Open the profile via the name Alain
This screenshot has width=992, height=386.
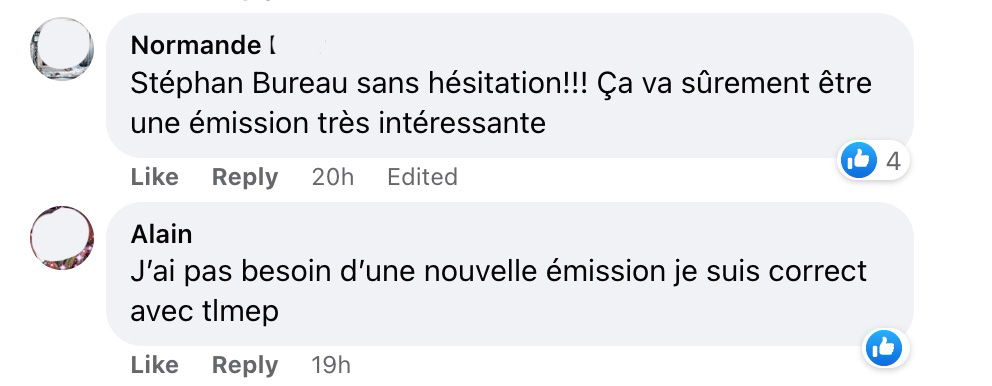pyautogui.click(x=161, y=234)
